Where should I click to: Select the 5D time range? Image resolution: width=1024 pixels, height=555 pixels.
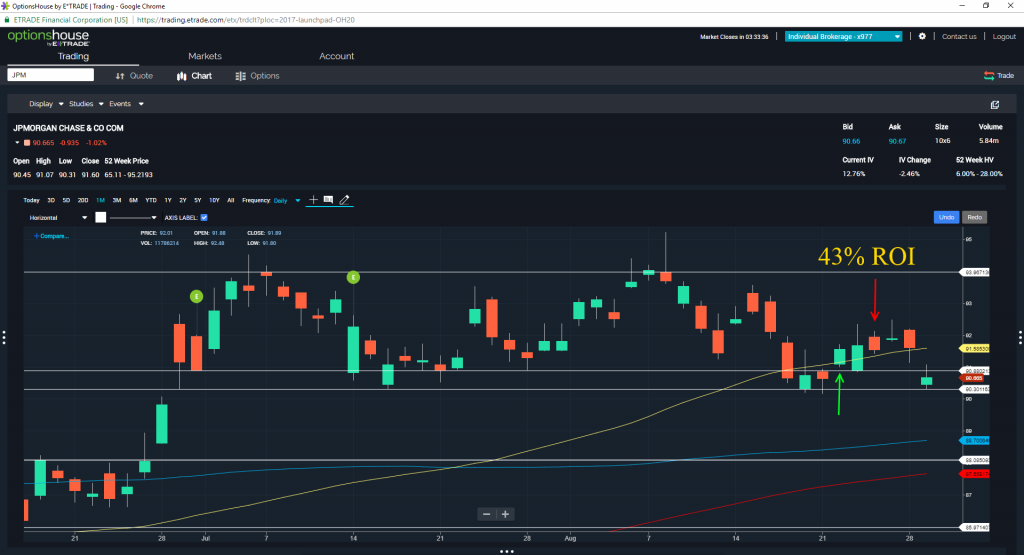tap(66, 200)
